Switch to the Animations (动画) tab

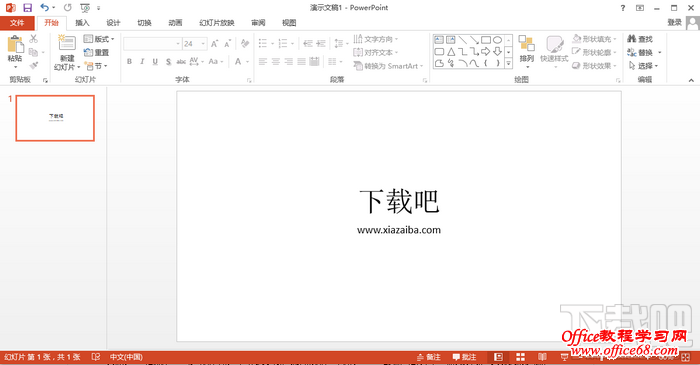click(x=175, y=23)
